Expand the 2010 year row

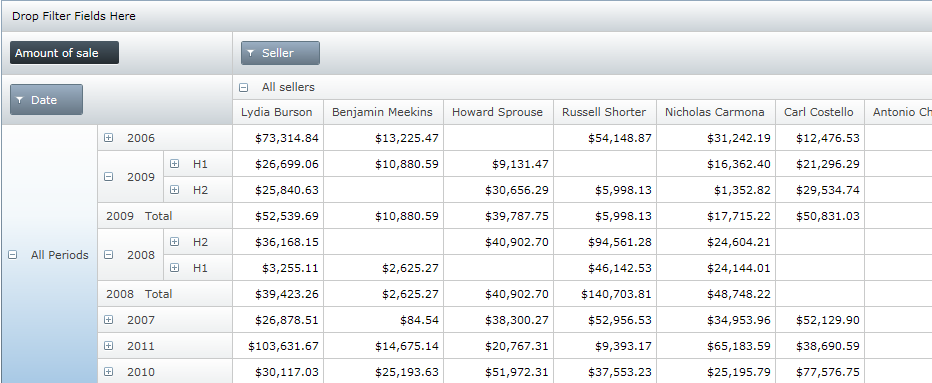click(x=108, y=372)
